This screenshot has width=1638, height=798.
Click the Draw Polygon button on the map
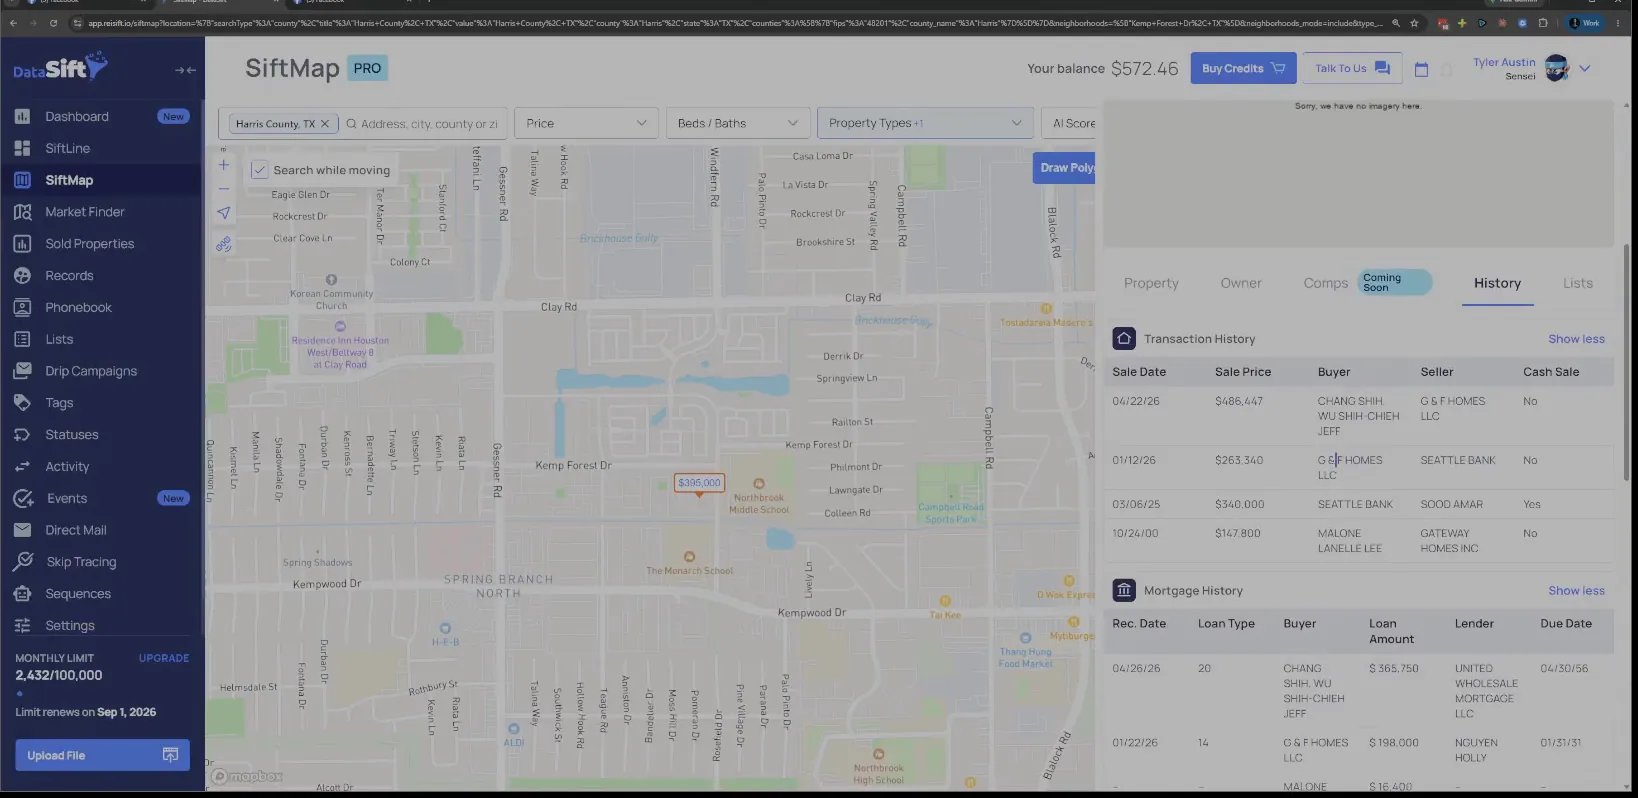click(1065, 168)
